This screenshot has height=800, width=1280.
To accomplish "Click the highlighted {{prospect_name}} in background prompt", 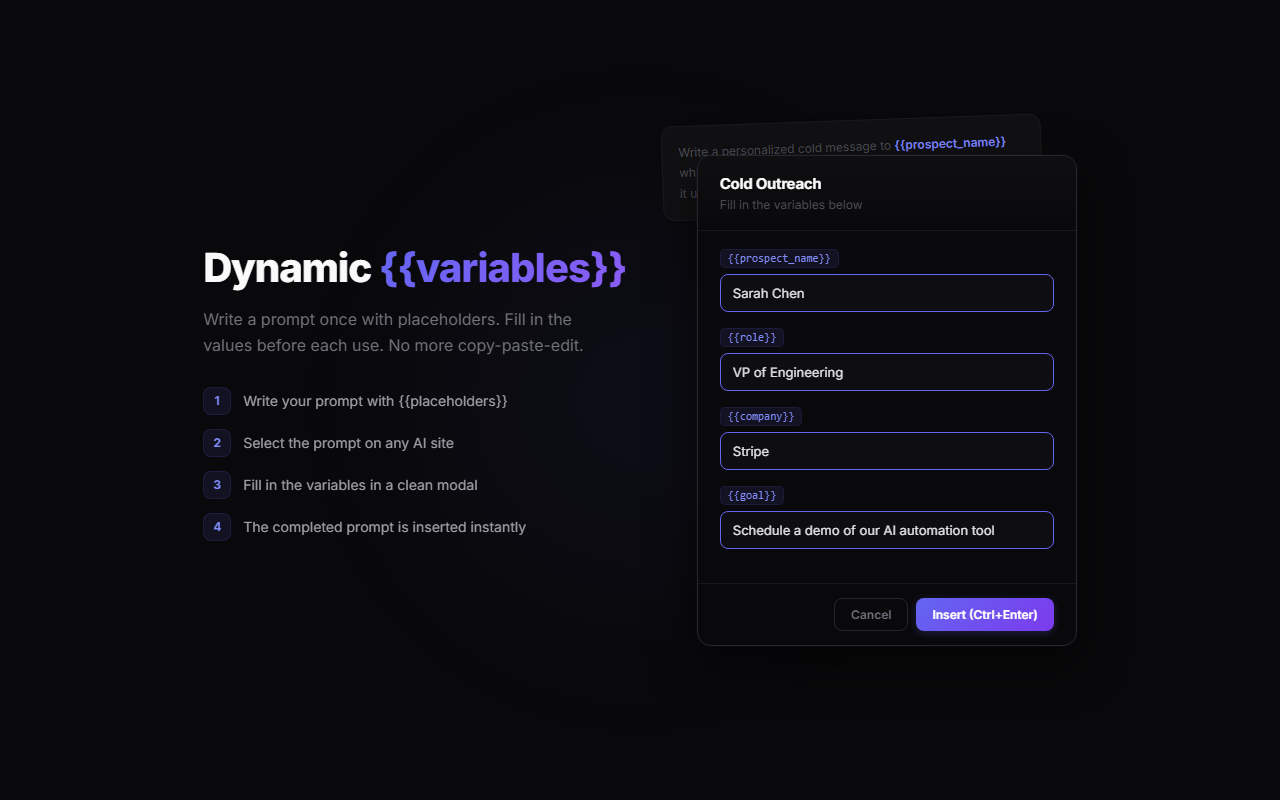I will 950,143.
